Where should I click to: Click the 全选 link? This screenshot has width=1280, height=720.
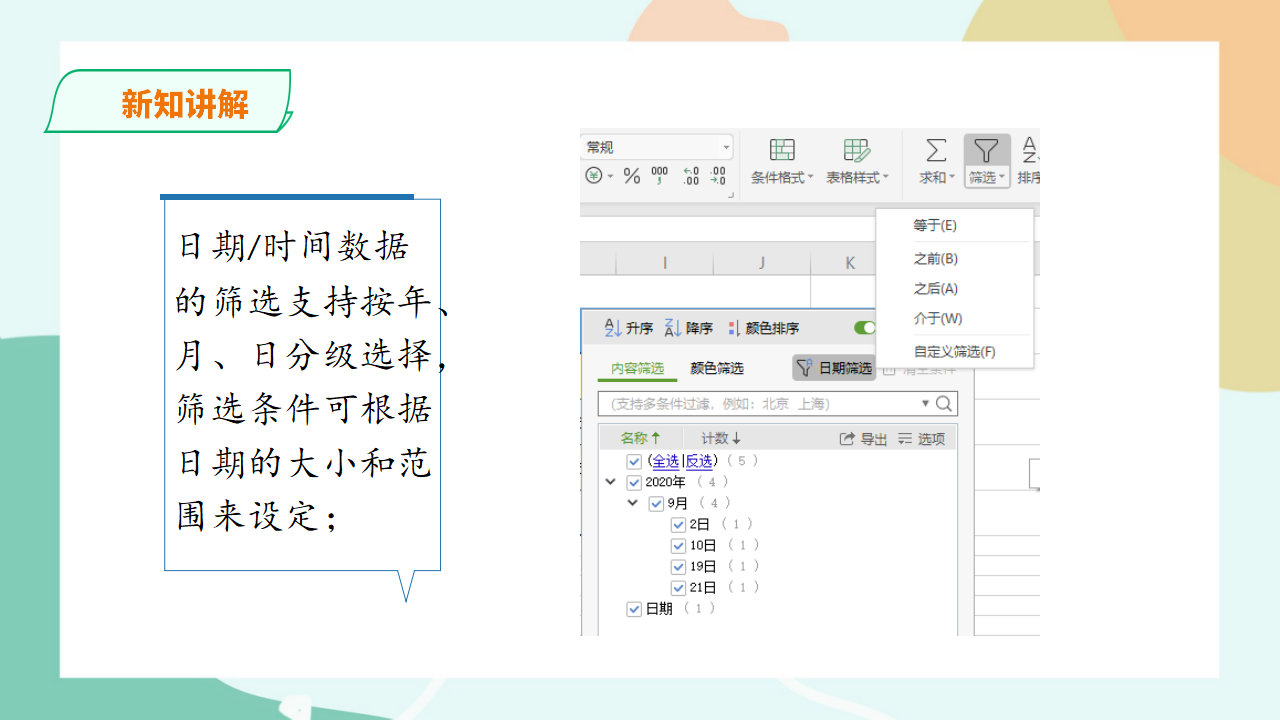(665, 461)
